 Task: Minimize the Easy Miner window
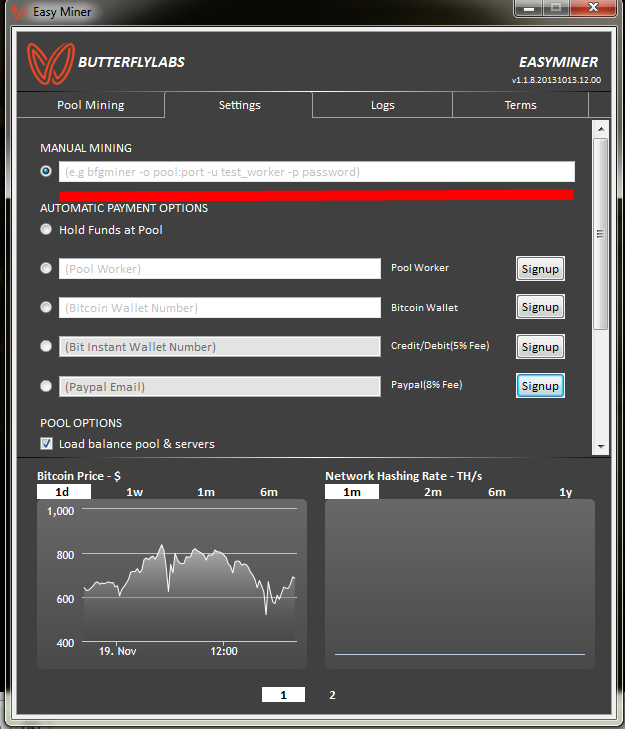(529, 8)
